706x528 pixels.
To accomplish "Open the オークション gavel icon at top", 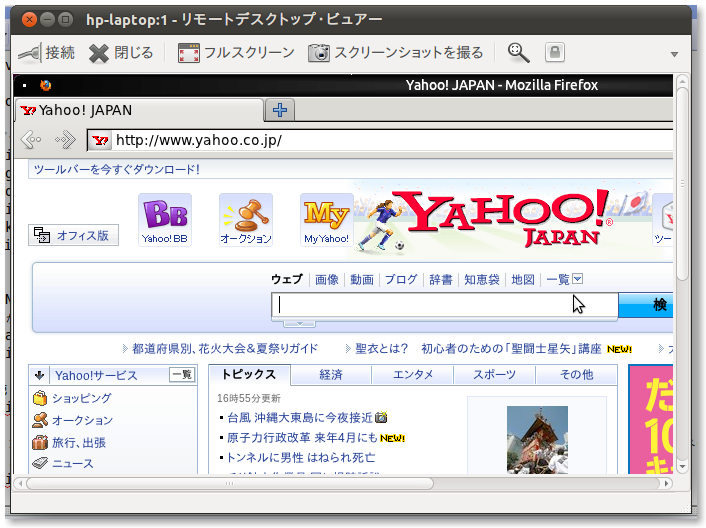I will 246,220.
